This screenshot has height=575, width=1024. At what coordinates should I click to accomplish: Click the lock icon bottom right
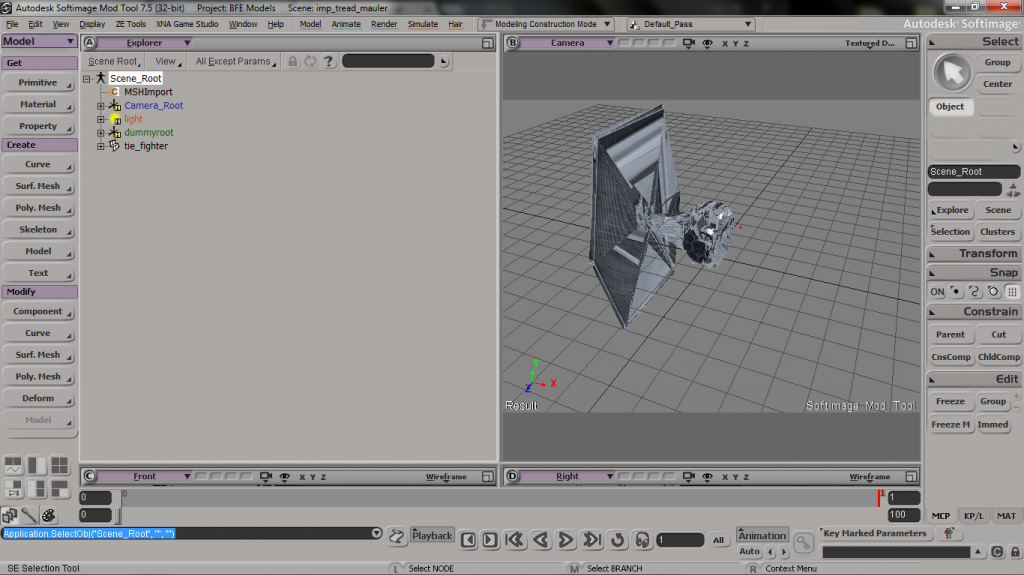pyautogui.click(x=1015, y=552)
